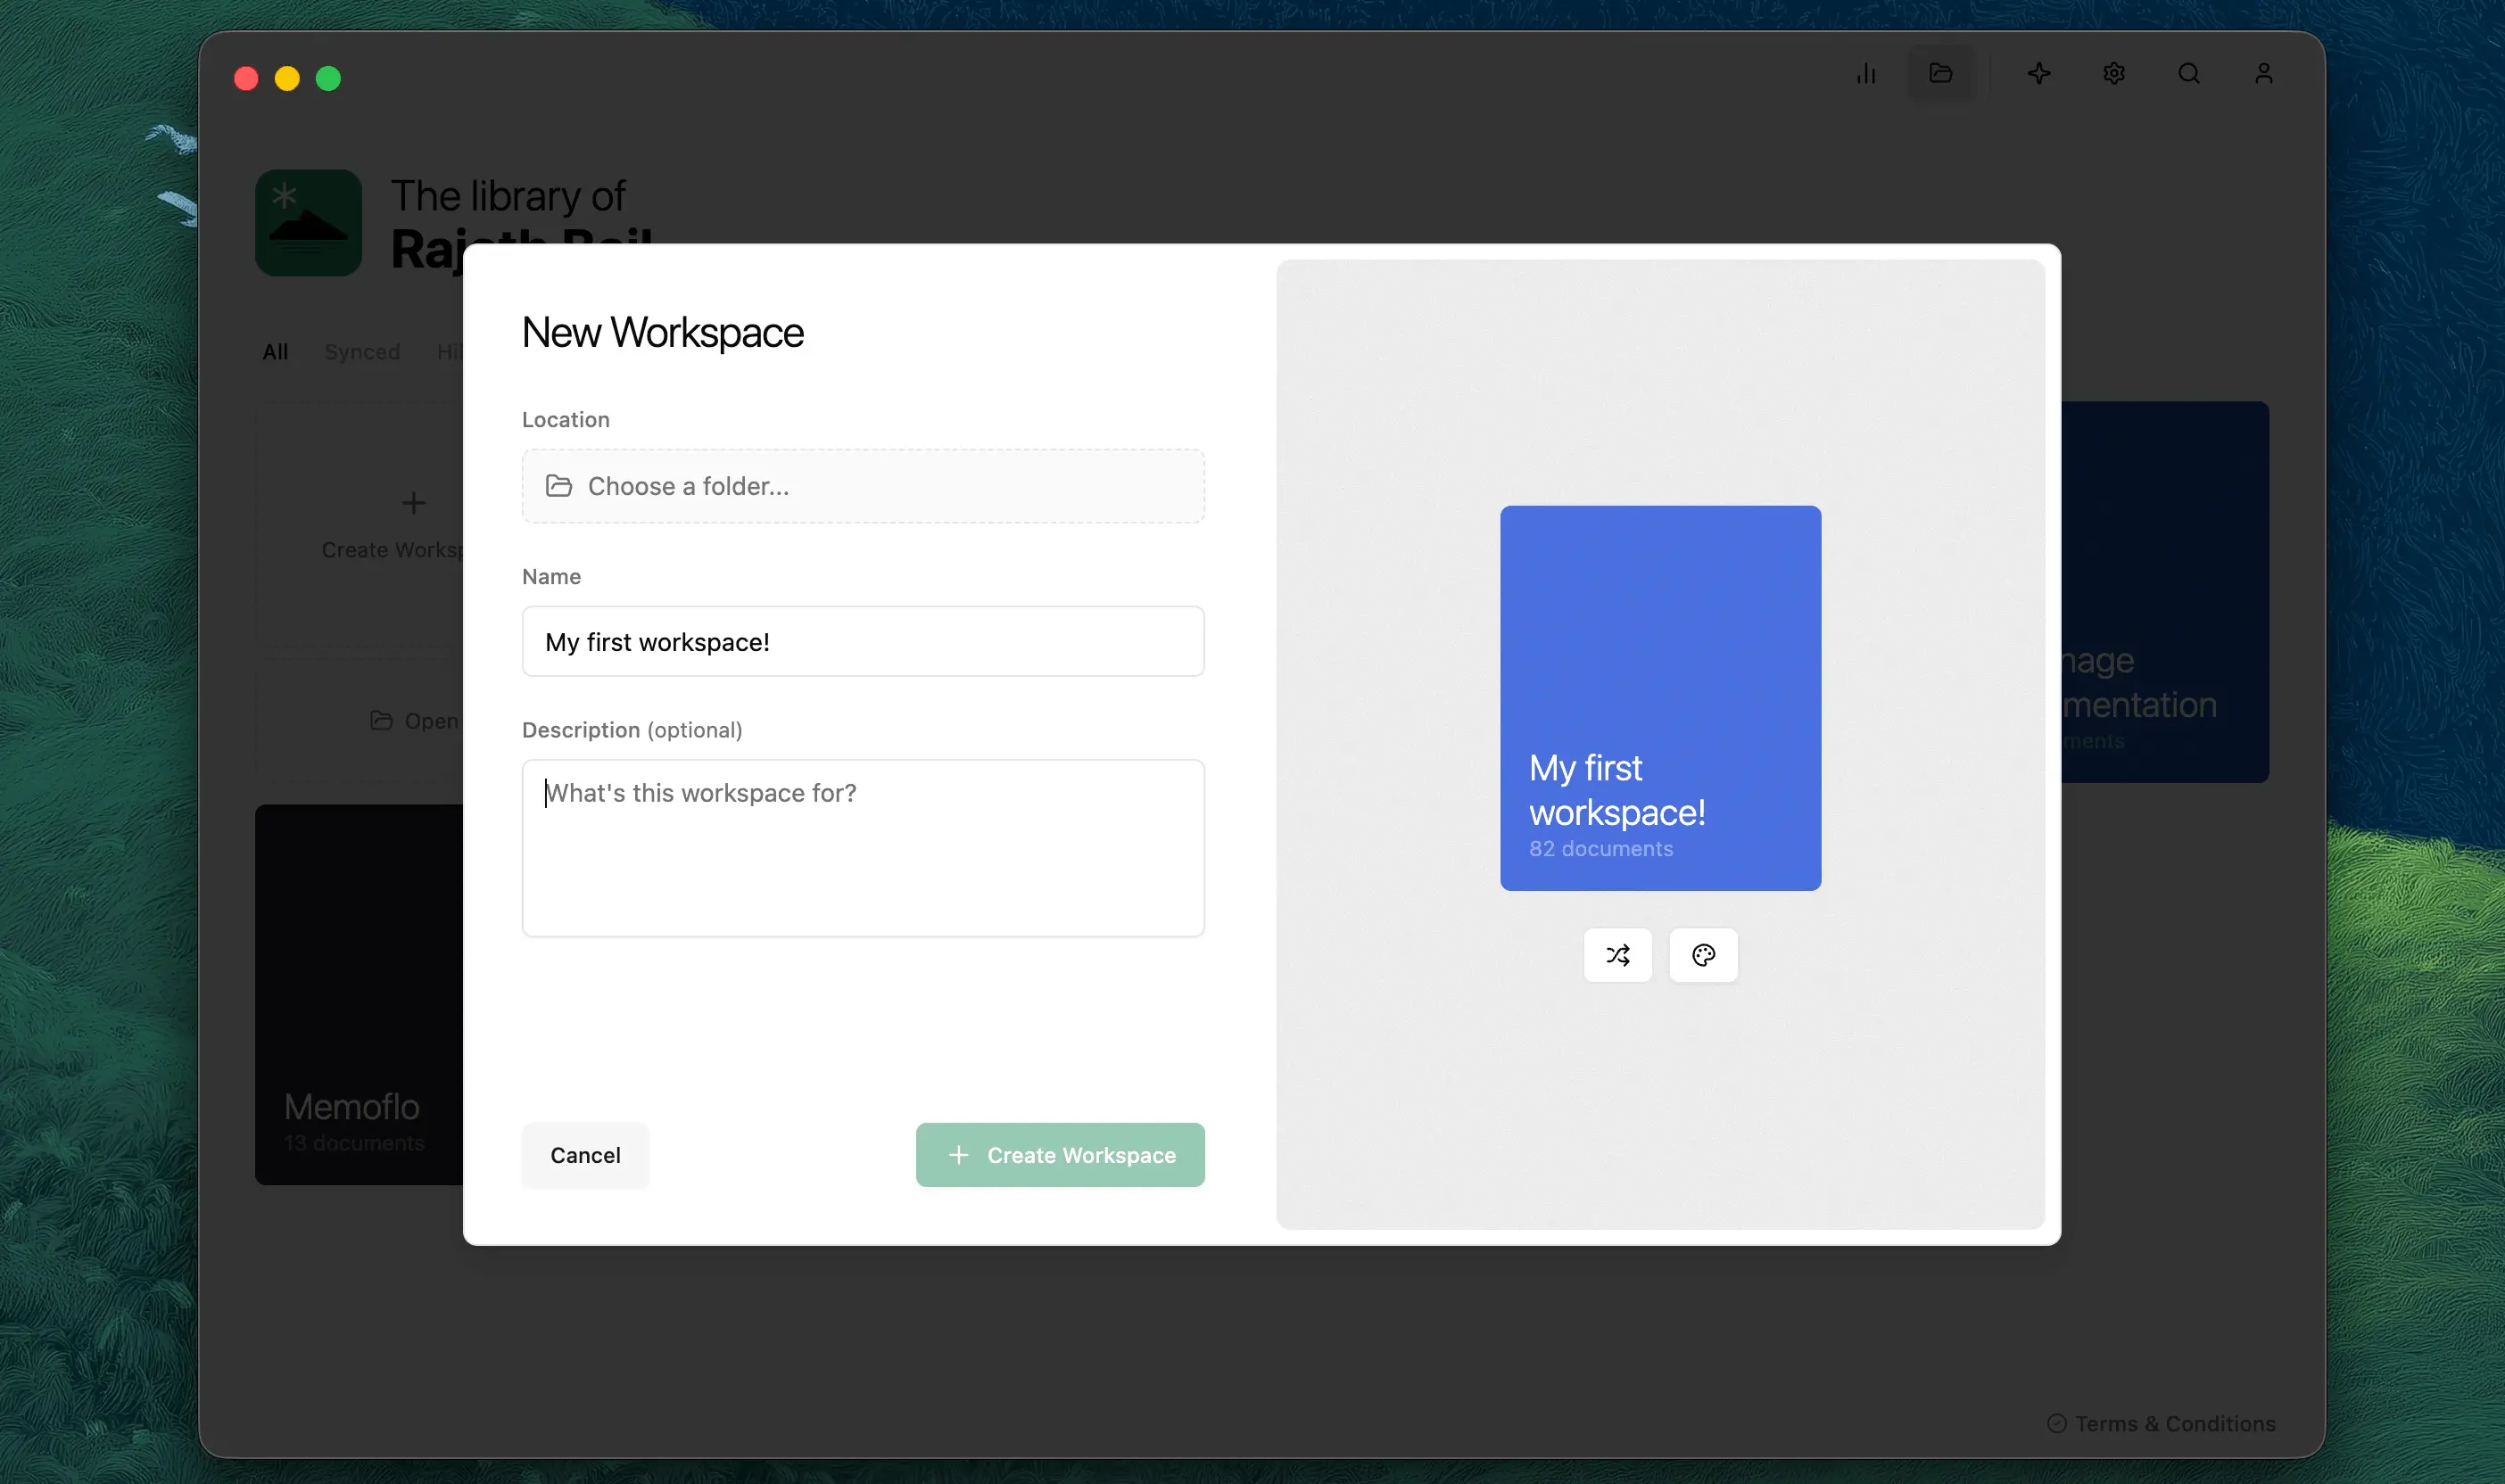Click the green Create Workspace button

(1060, 1155)
